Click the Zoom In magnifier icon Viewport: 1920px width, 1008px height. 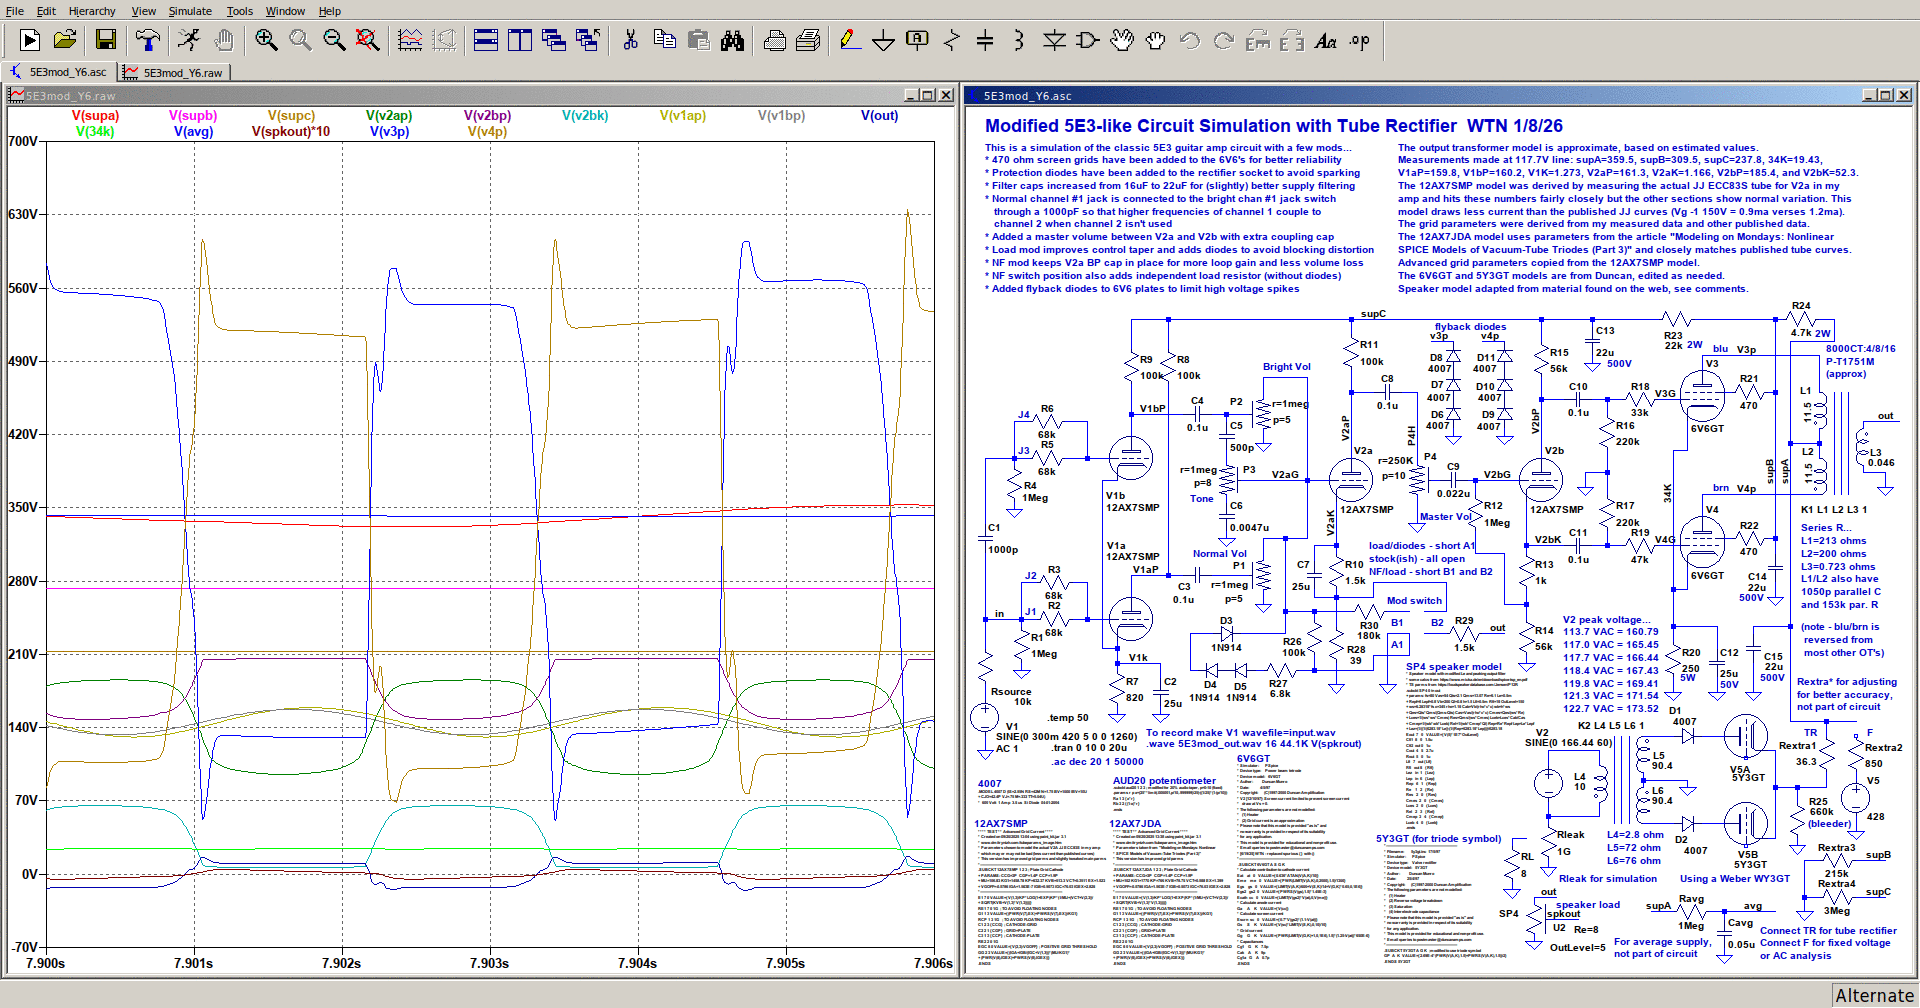[x=266, y=40]
